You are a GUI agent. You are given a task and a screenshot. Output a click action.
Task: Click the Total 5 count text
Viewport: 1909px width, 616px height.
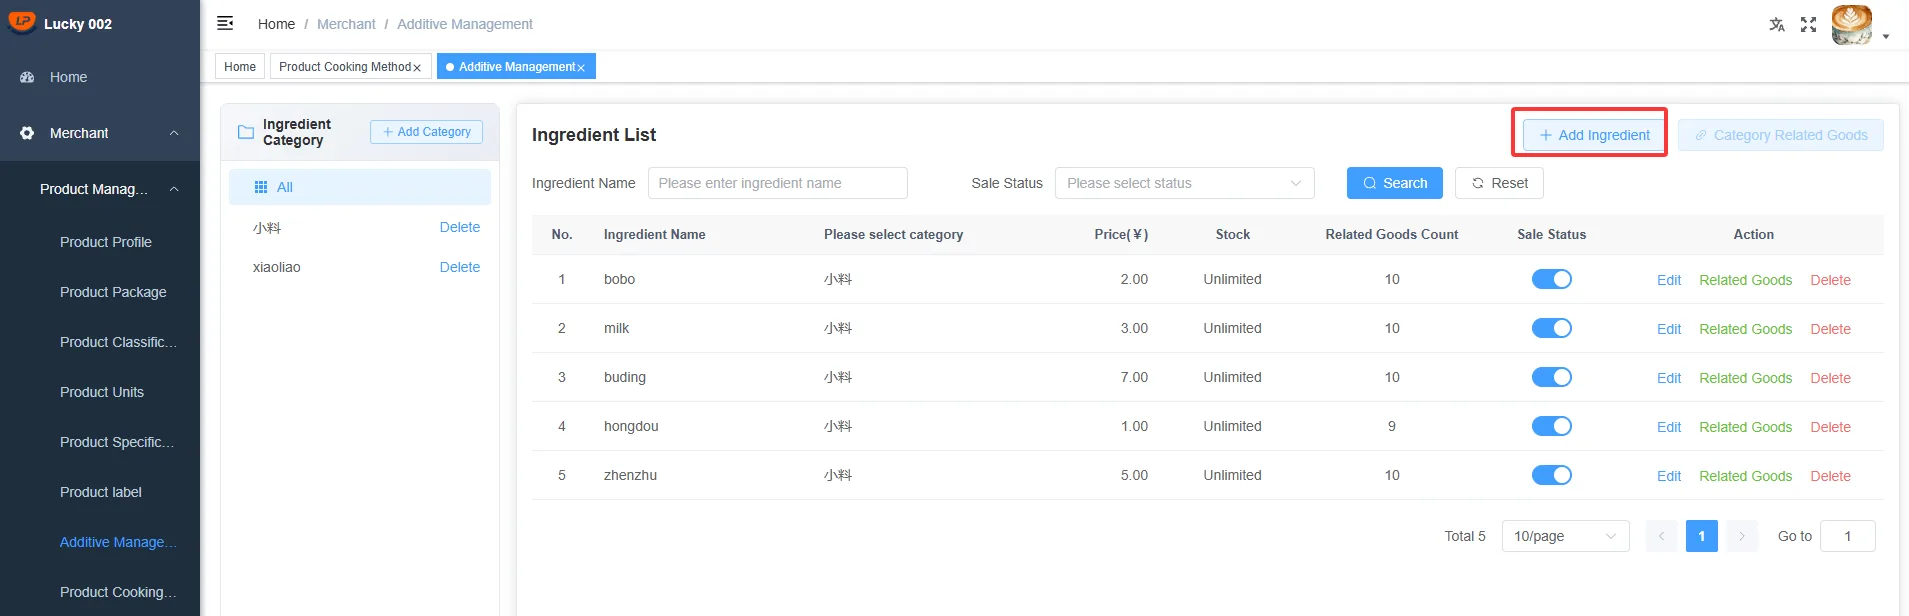pos(1465,536)
